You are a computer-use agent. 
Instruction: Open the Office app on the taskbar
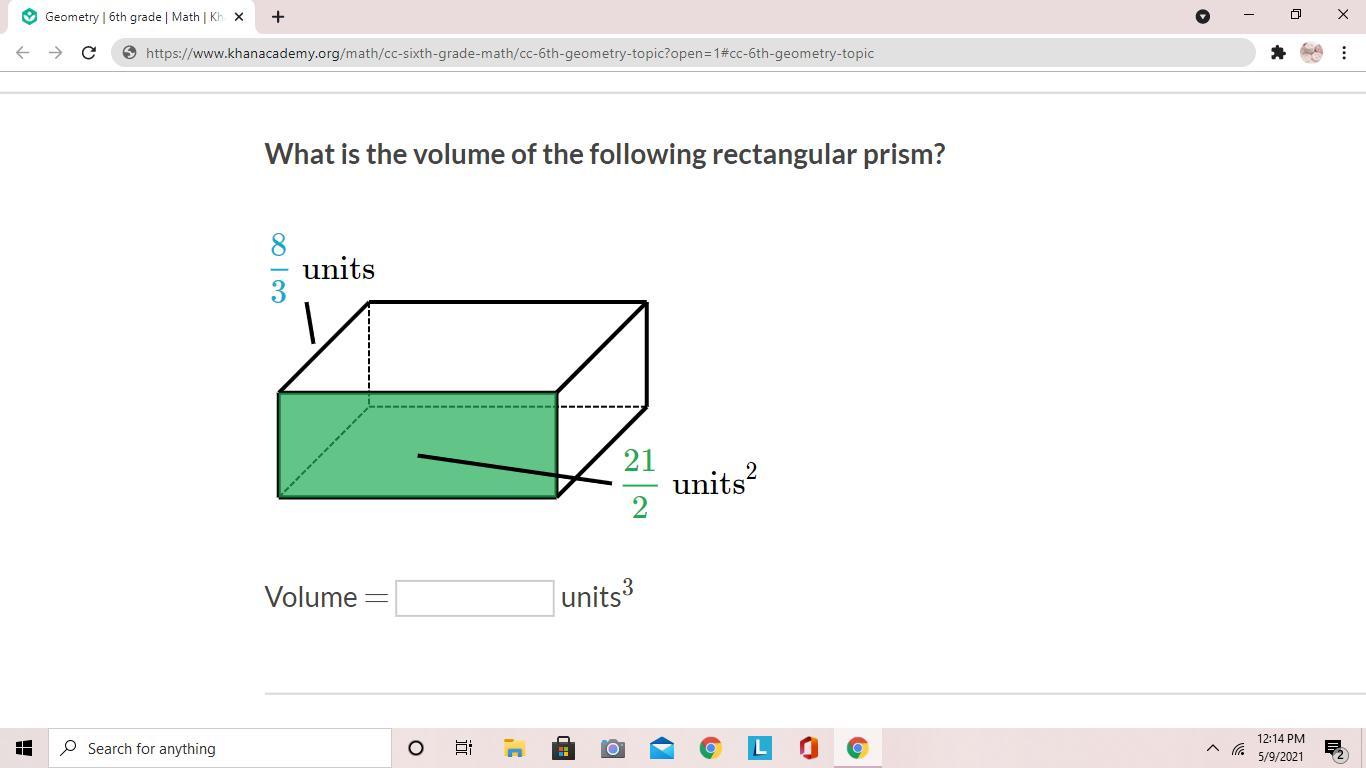point(808,748)
